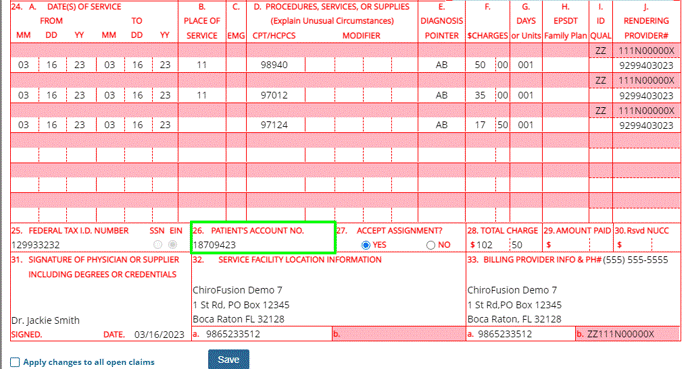The width and height of the screenshot is (688, 369).
Task: Click EPSDT Family Plan field for 98940
Action: pyautogui.click(x=566, y=65)
